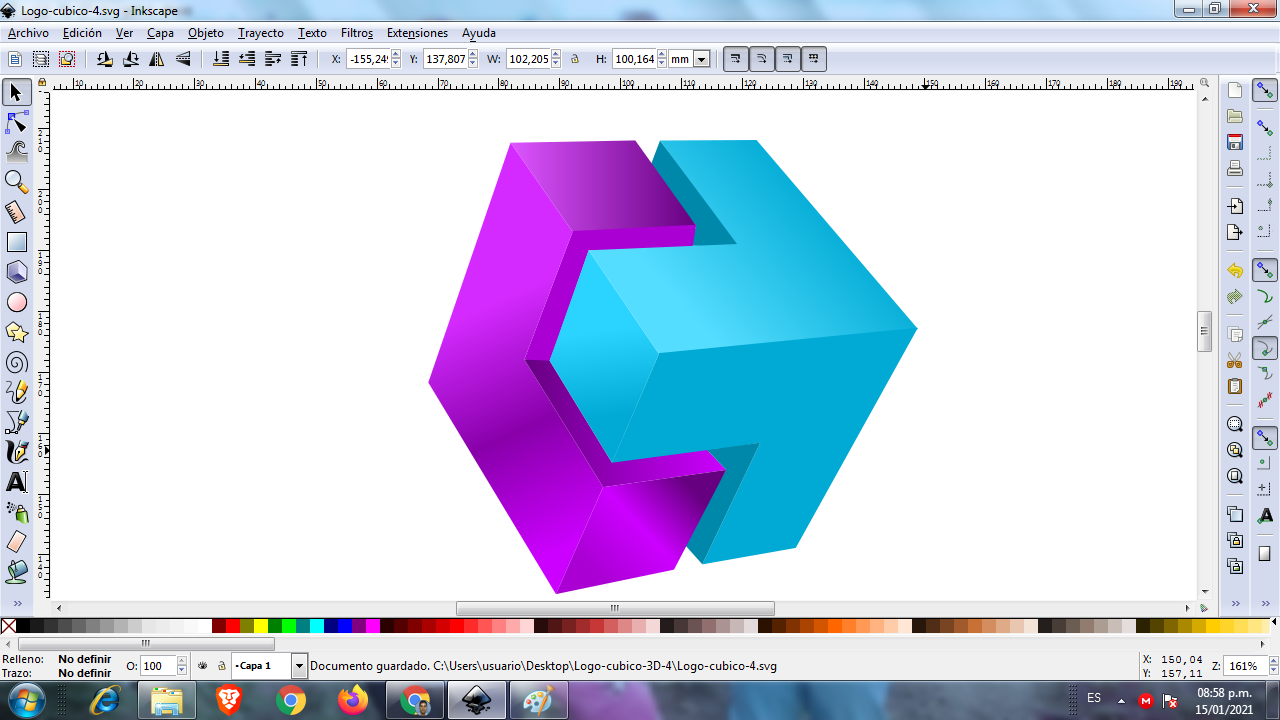Image resolution: width=1280 pixels, height=720 pixels.
Task: Open the Edición menu
Action: 82,33
